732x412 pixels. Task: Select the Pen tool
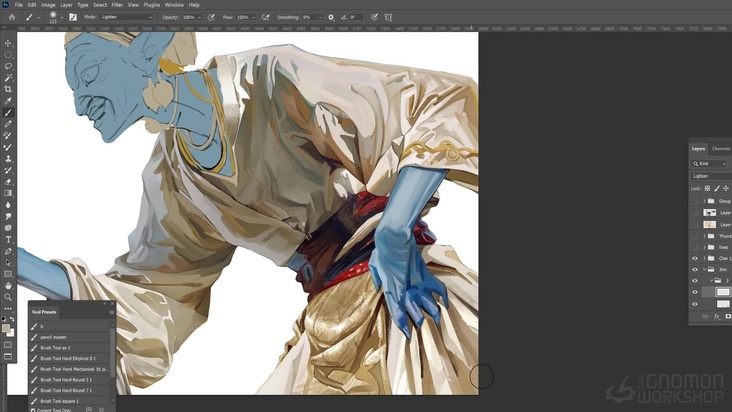8,251
